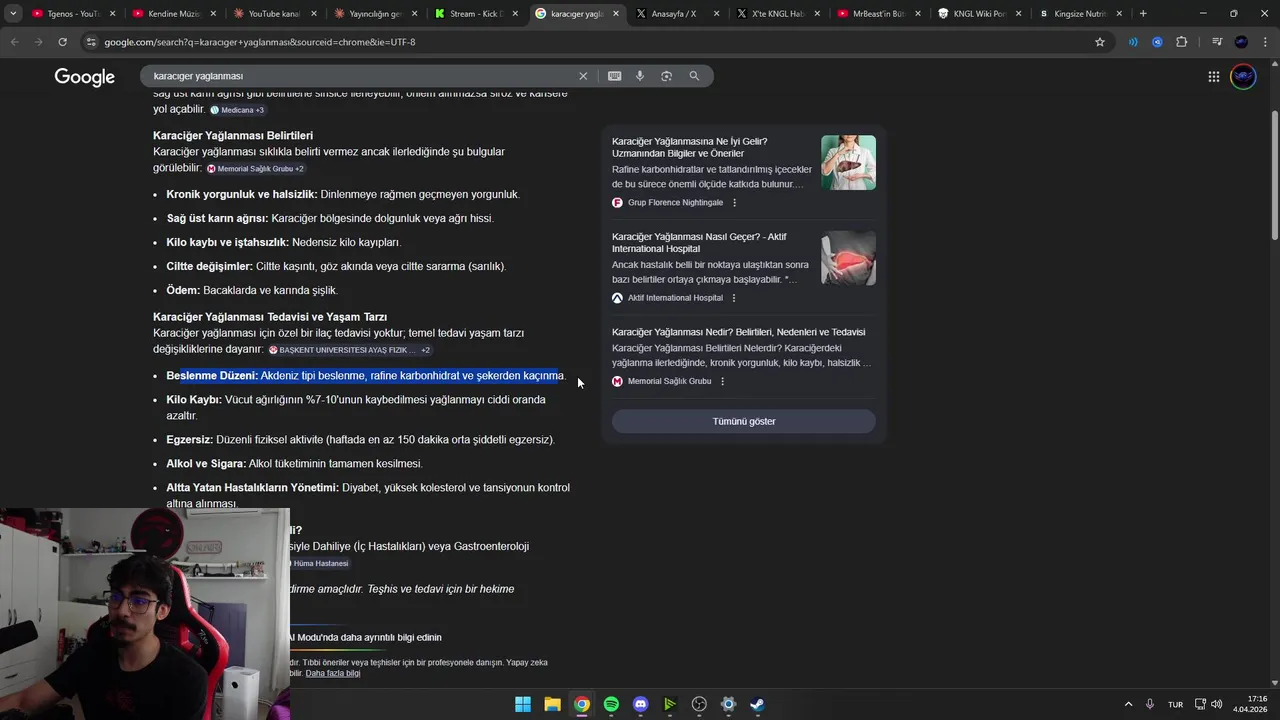Open Karaciğer Yağlanması Nedir result
This screenshot has height=720, width=1280.
[x=738, y=332]
